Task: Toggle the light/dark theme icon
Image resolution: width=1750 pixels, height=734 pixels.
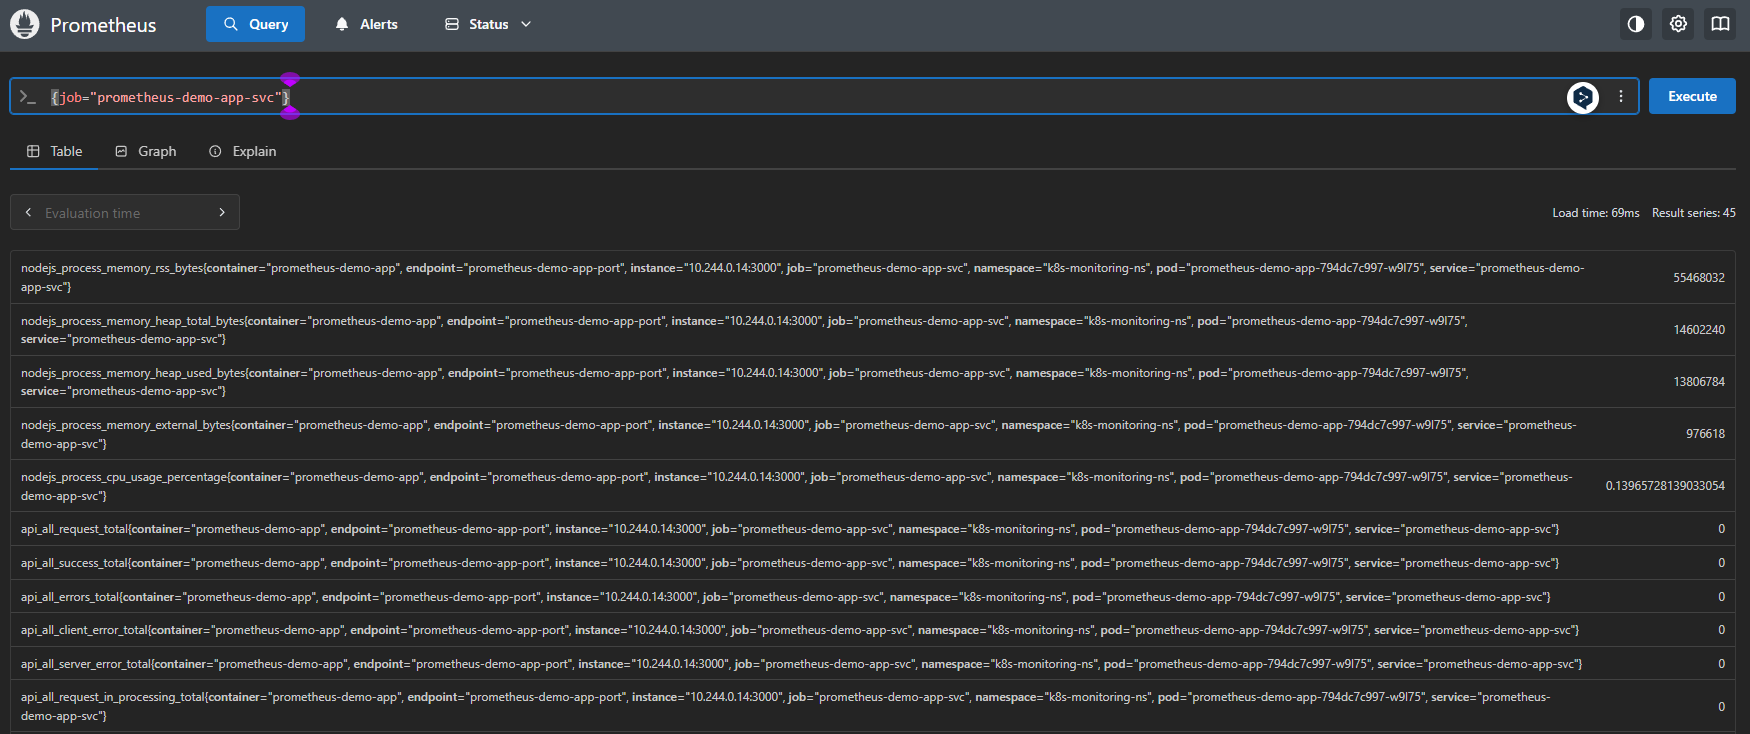Action: click(x=1636, y=24)
